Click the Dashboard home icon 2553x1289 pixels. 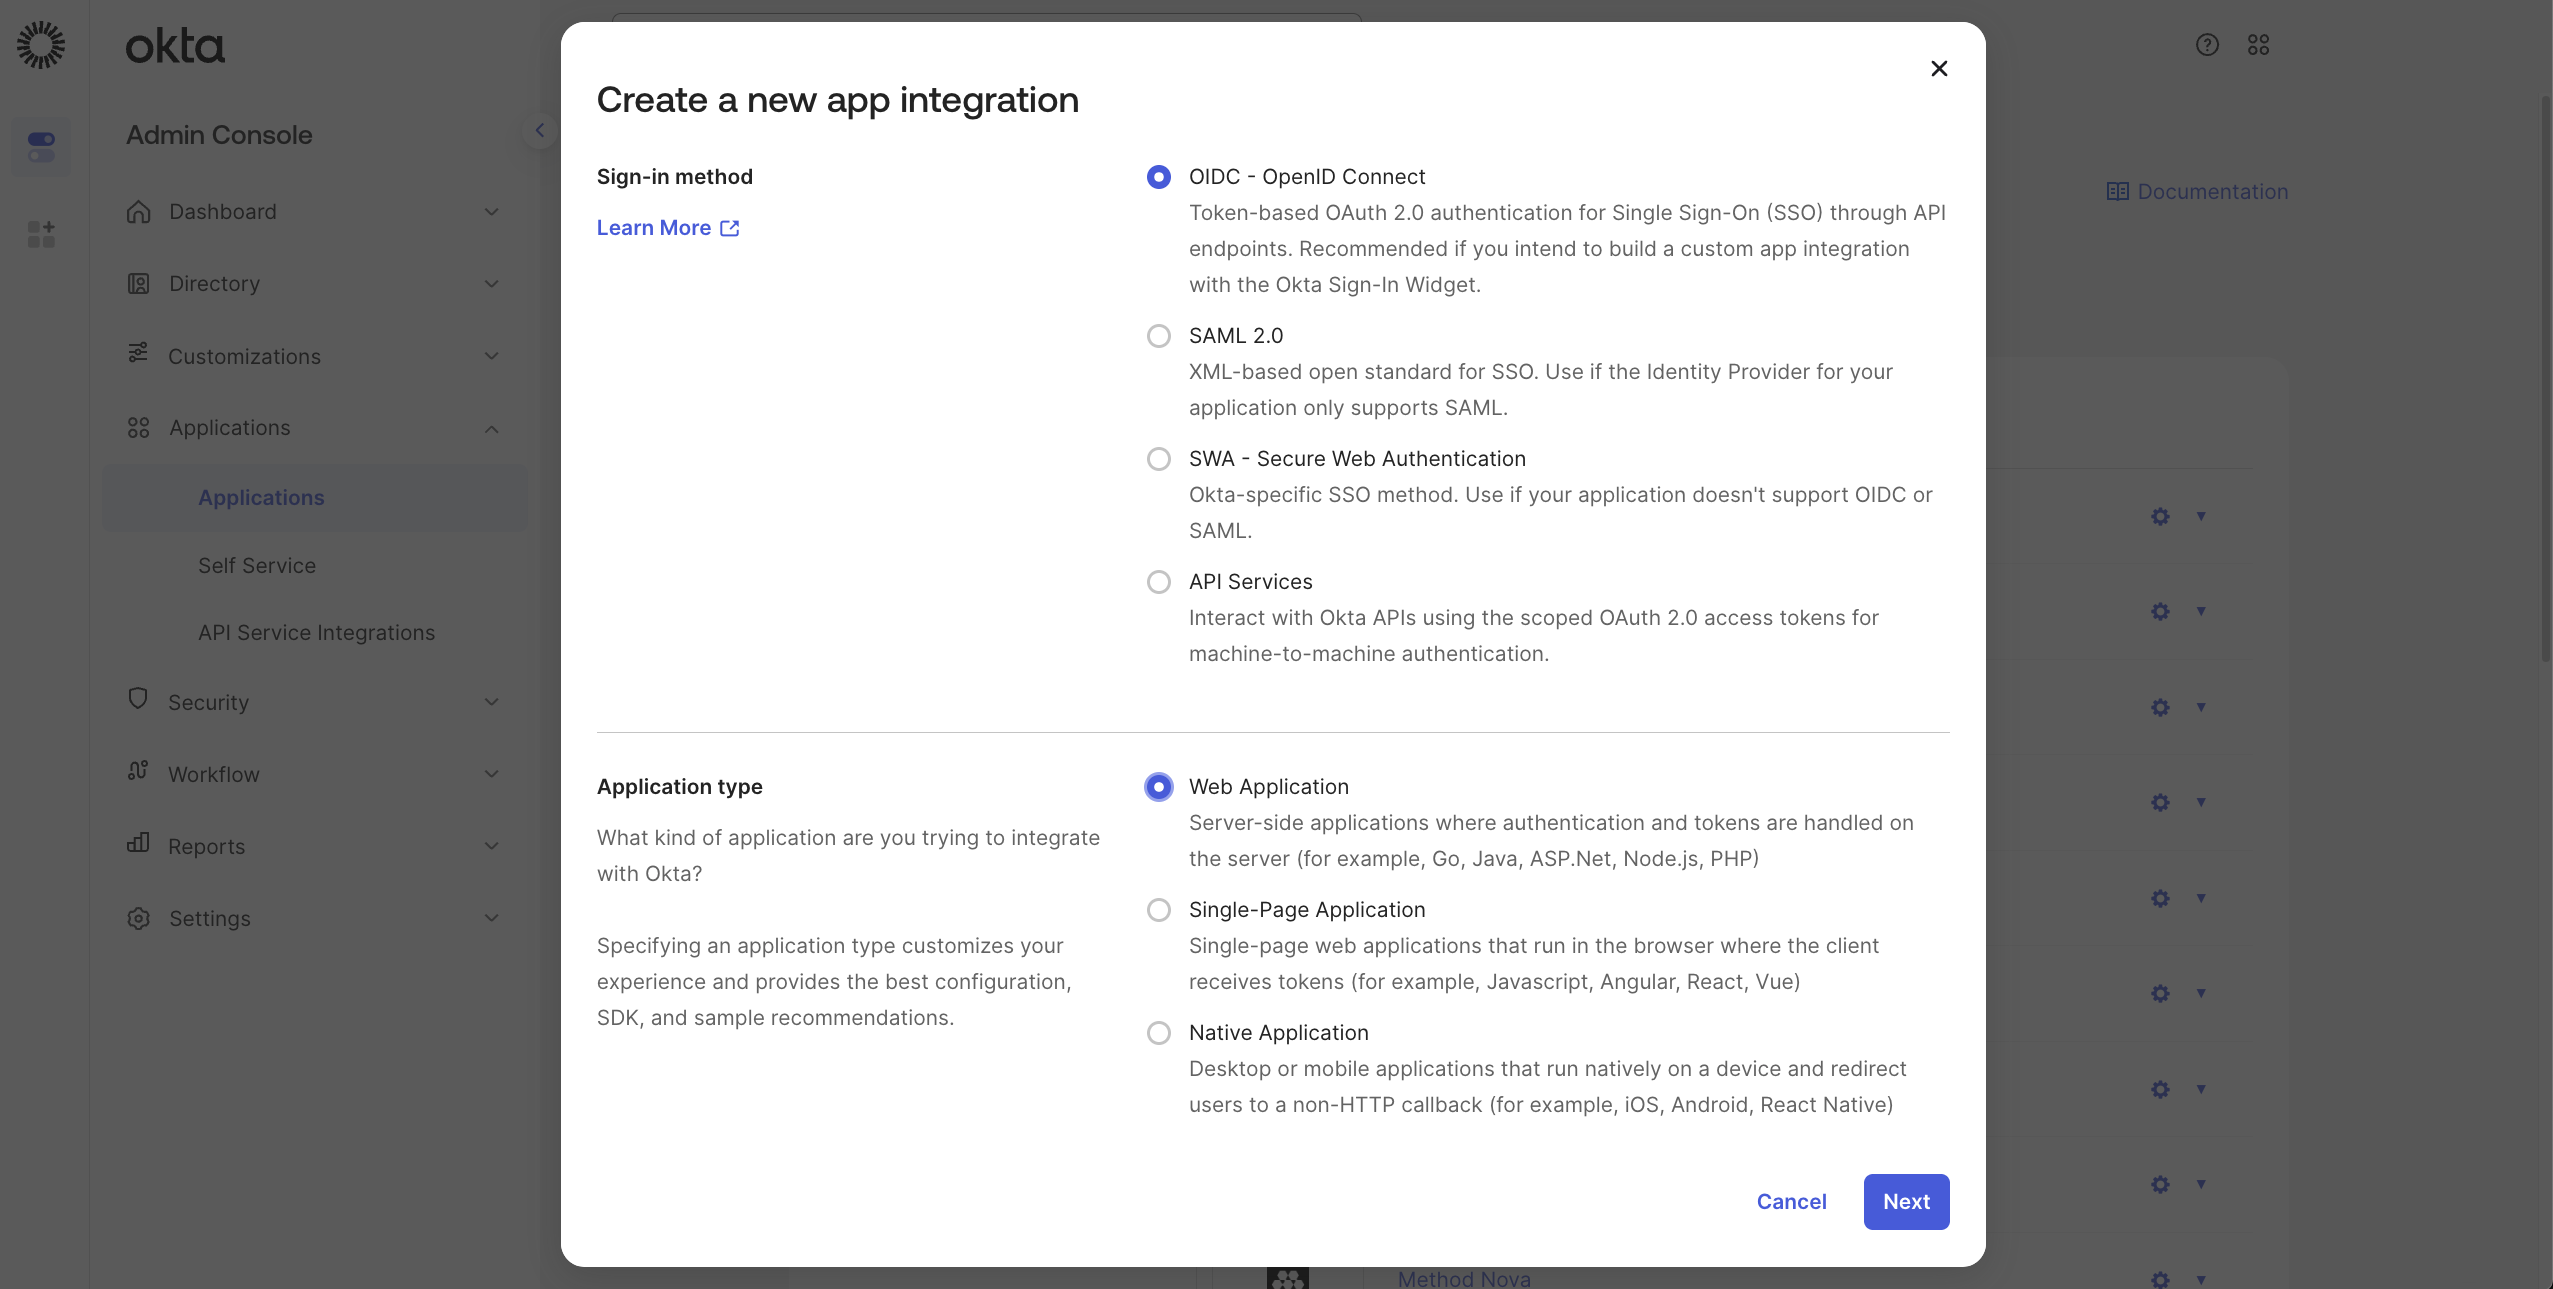point(139,212)
